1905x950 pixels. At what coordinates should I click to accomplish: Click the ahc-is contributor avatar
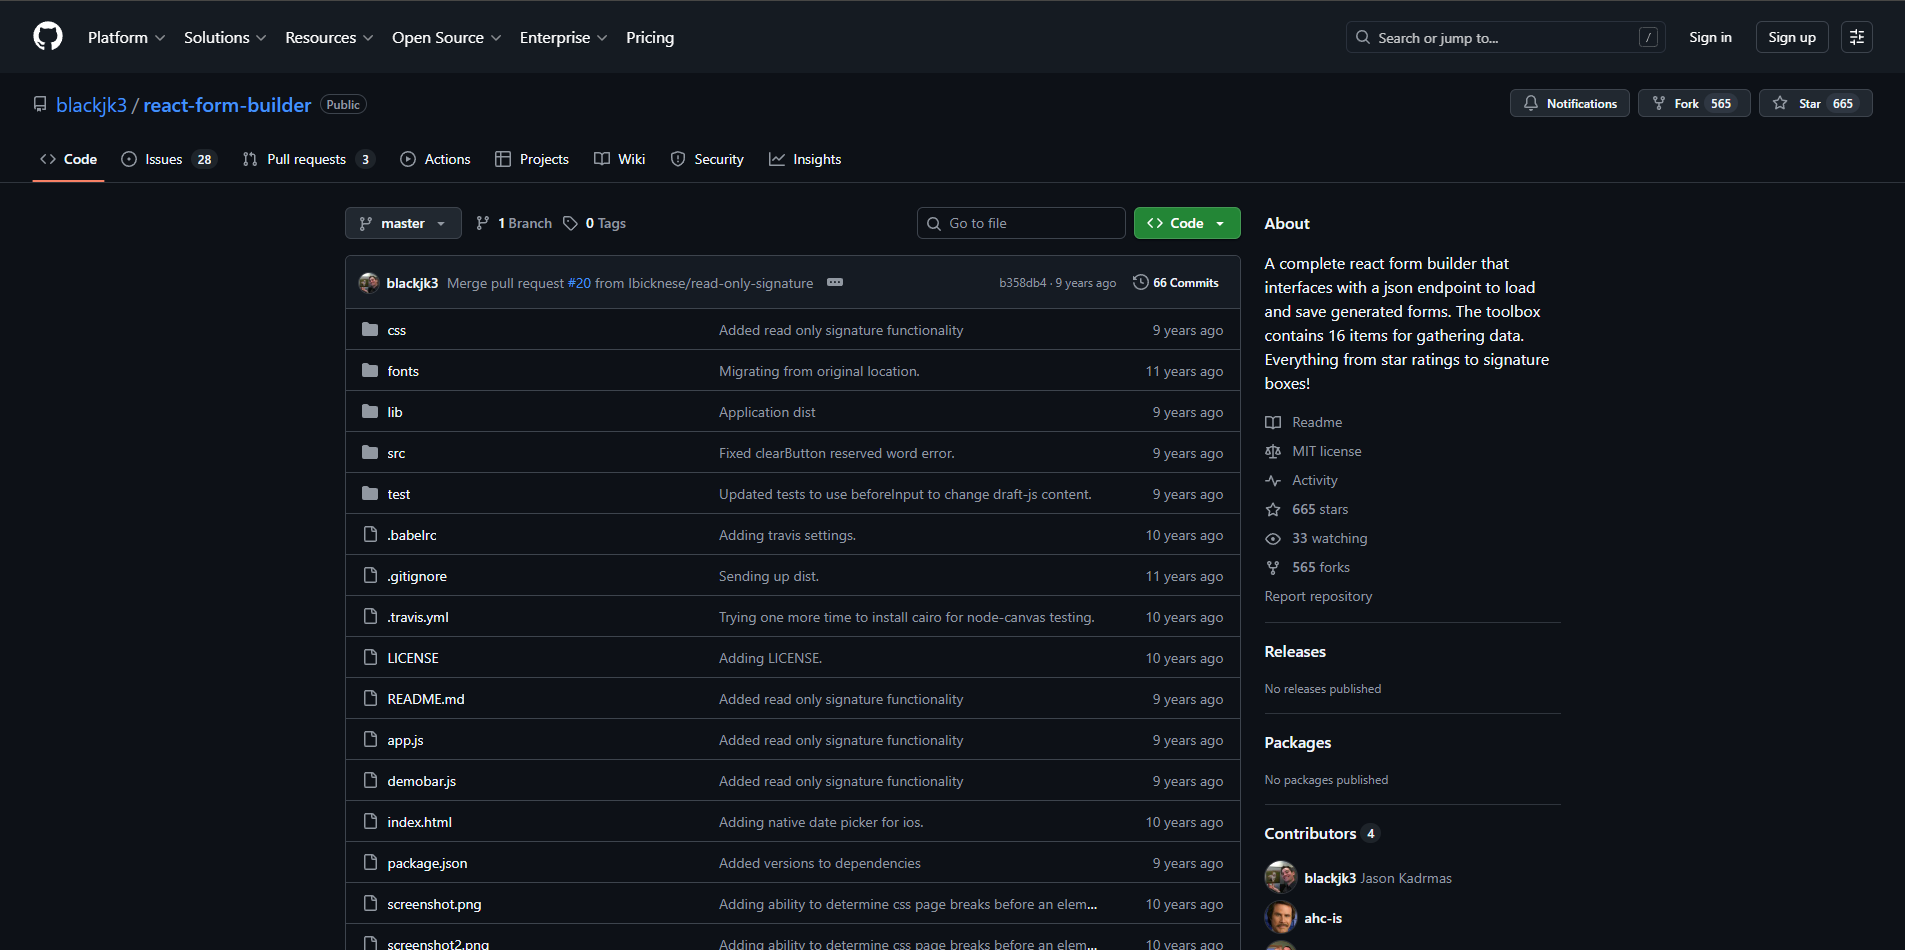point(1281,917)
